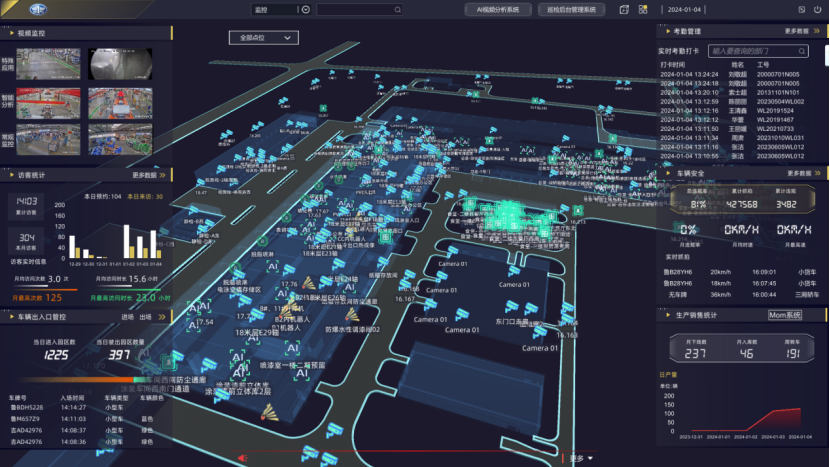Viewport: 830px width, 467px height.
Task: Click the Mom系统 button
Action: pyautogui.click(x=785, y=315)
